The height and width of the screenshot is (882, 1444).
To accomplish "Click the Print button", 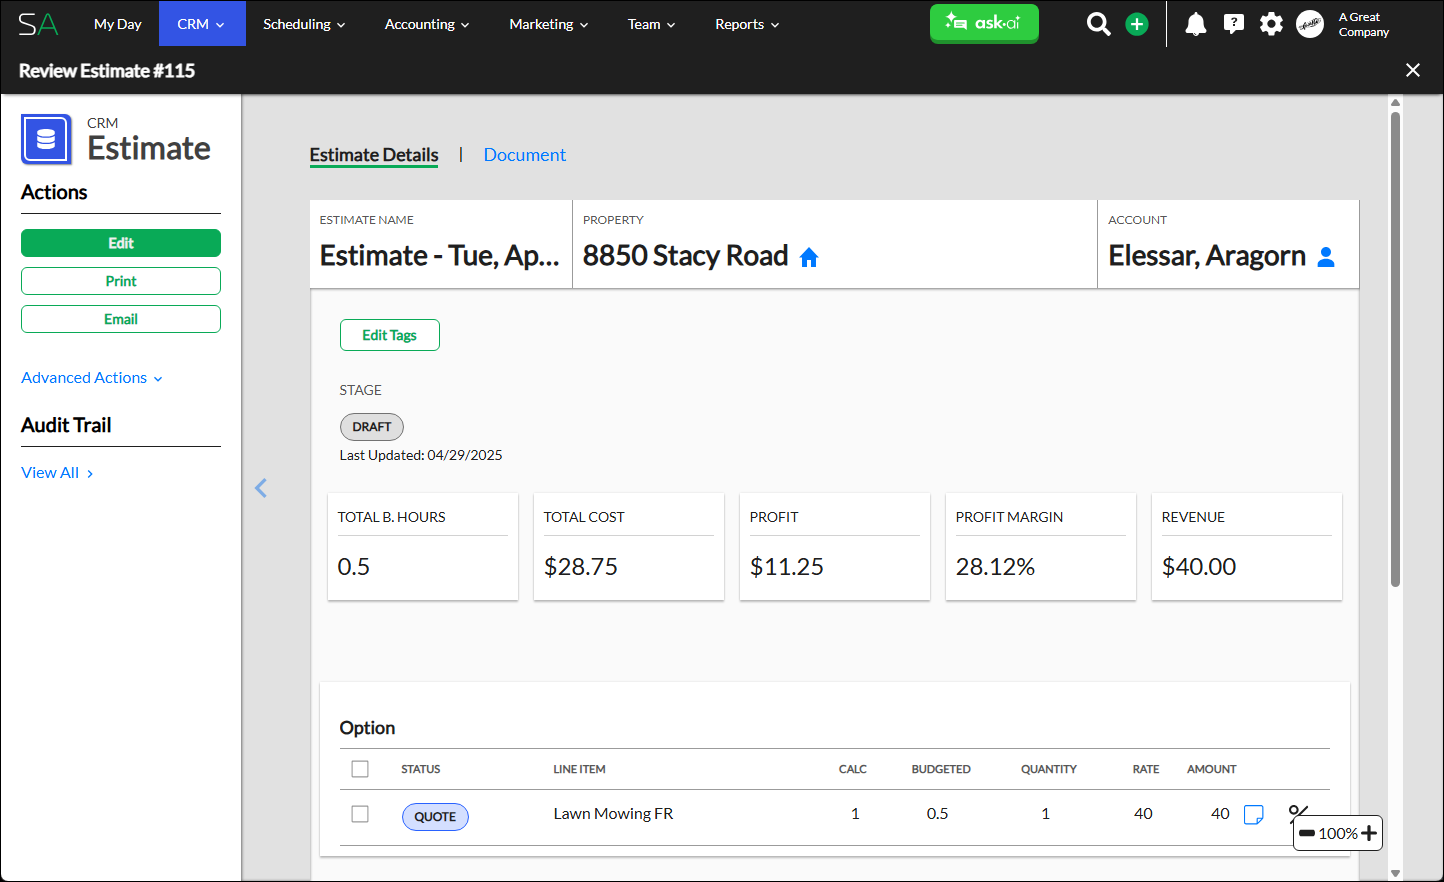I will click(121, 281).
